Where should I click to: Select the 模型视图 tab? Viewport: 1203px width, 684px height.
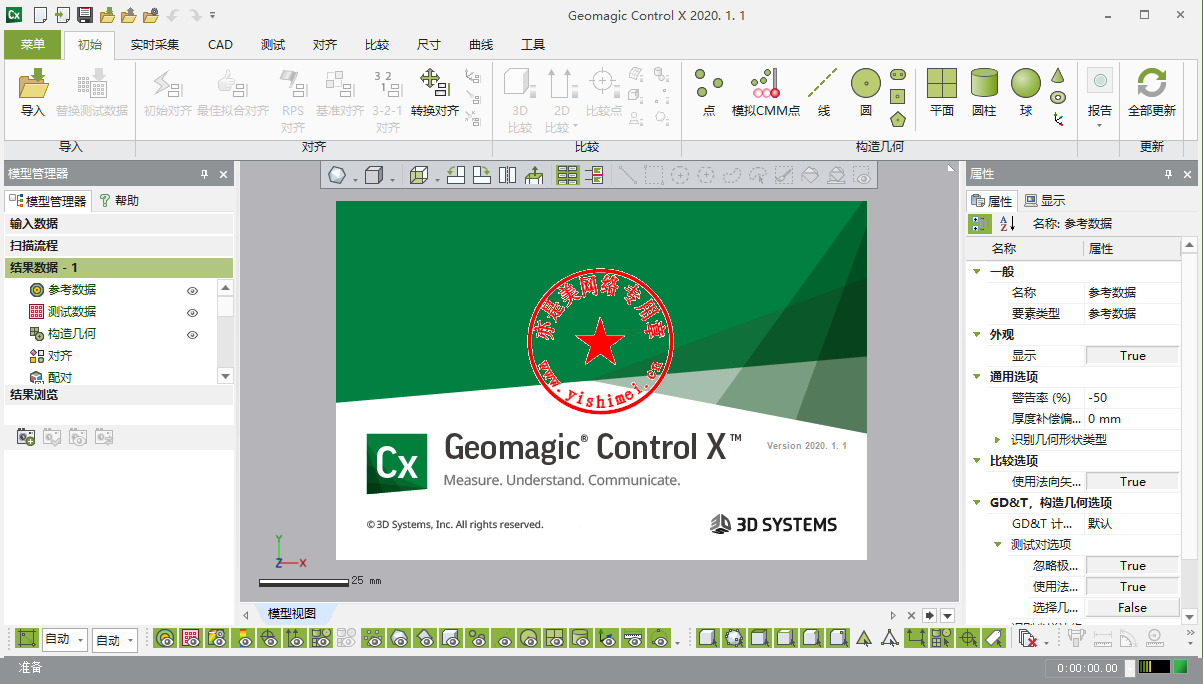[291, 614]
